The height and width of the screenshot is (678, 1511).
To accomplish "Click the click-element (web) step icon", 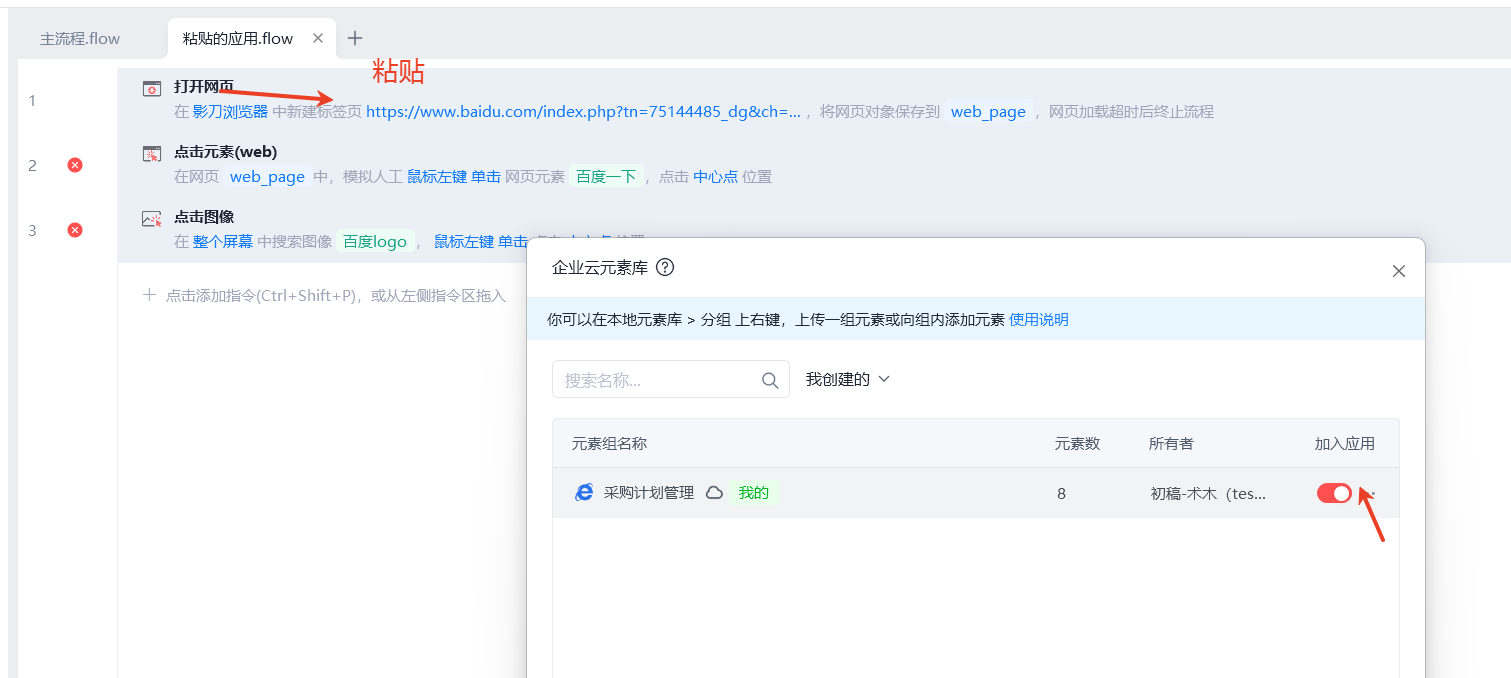I will [x=151, y=153].
